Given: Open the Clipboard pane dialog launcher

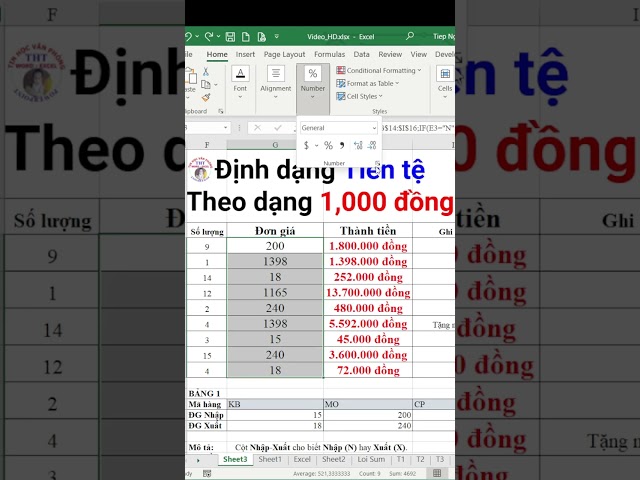Looking at the screenshot, I should click(x=221, y=111).
